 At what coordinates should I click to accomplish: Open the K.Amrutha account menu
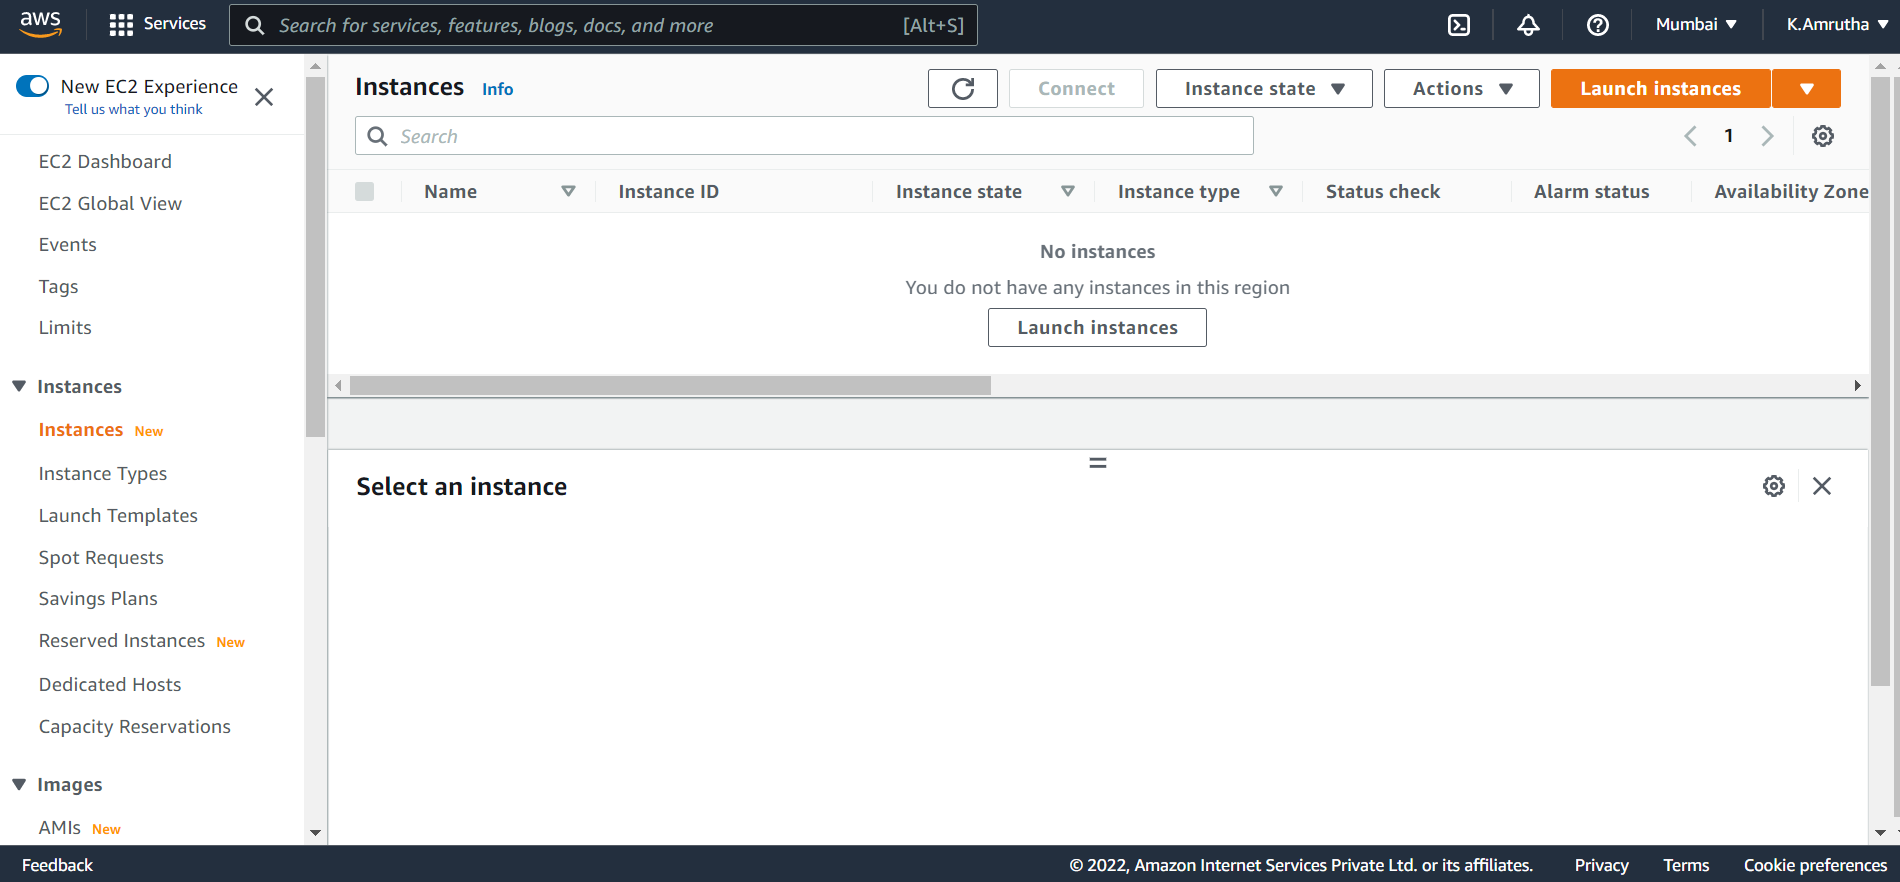(x=1837, y=24)
